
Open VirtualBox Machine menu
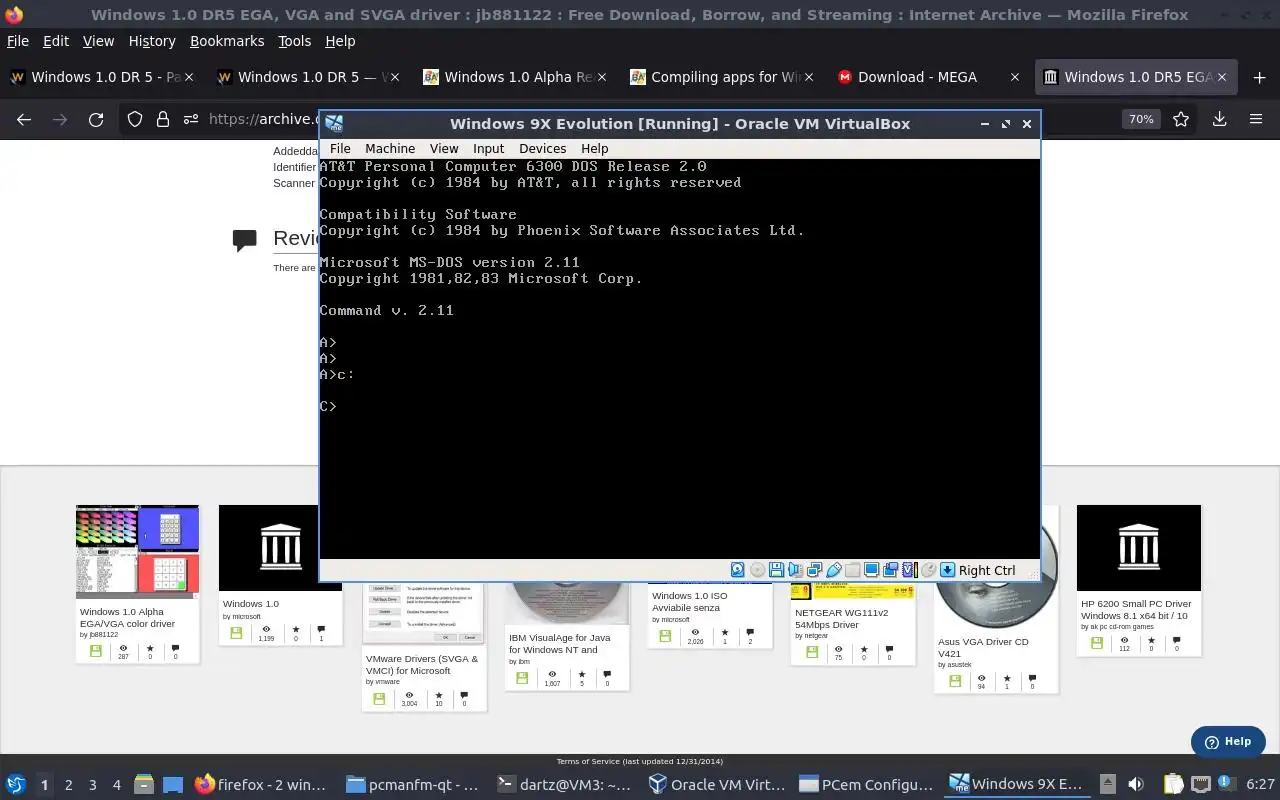coord(390,148)
